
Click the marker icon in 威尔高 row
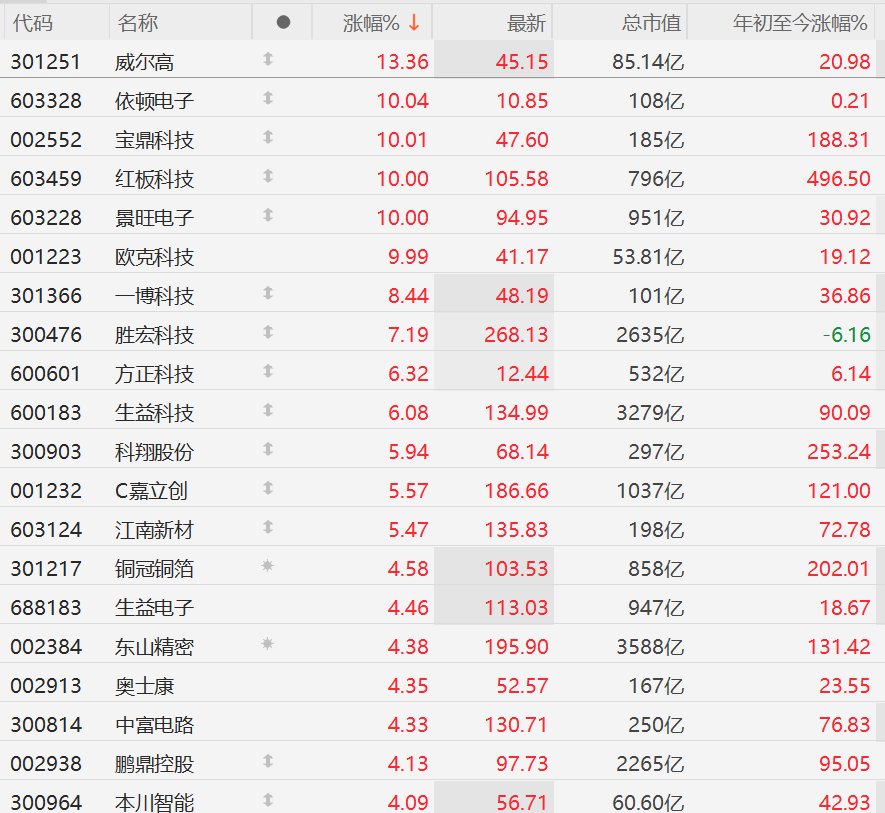click(x=268, y=59)
